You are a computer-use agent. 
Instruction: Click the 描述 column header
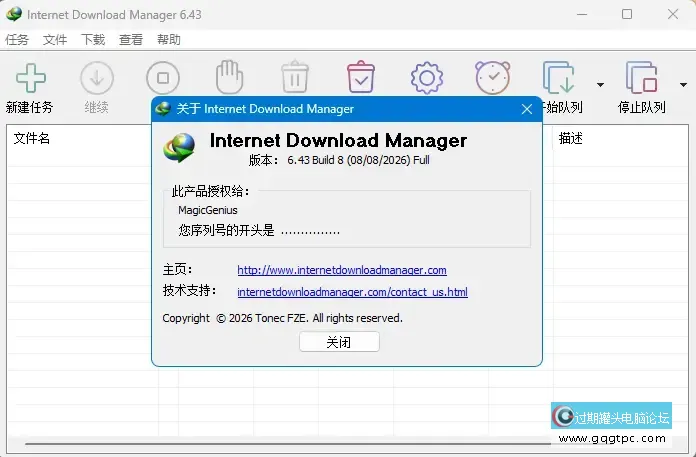[571, 138]
